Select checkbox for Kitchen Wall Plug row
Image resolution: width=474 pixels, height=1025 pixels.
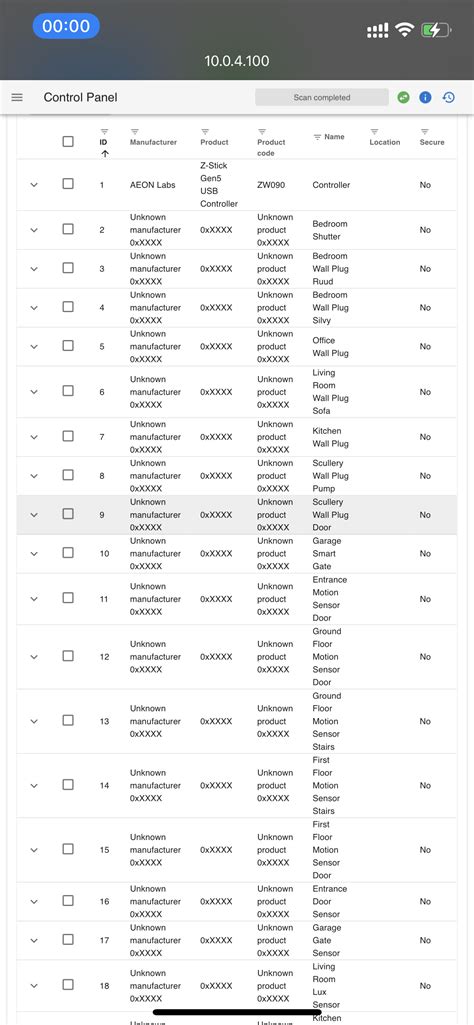[68, 436]
